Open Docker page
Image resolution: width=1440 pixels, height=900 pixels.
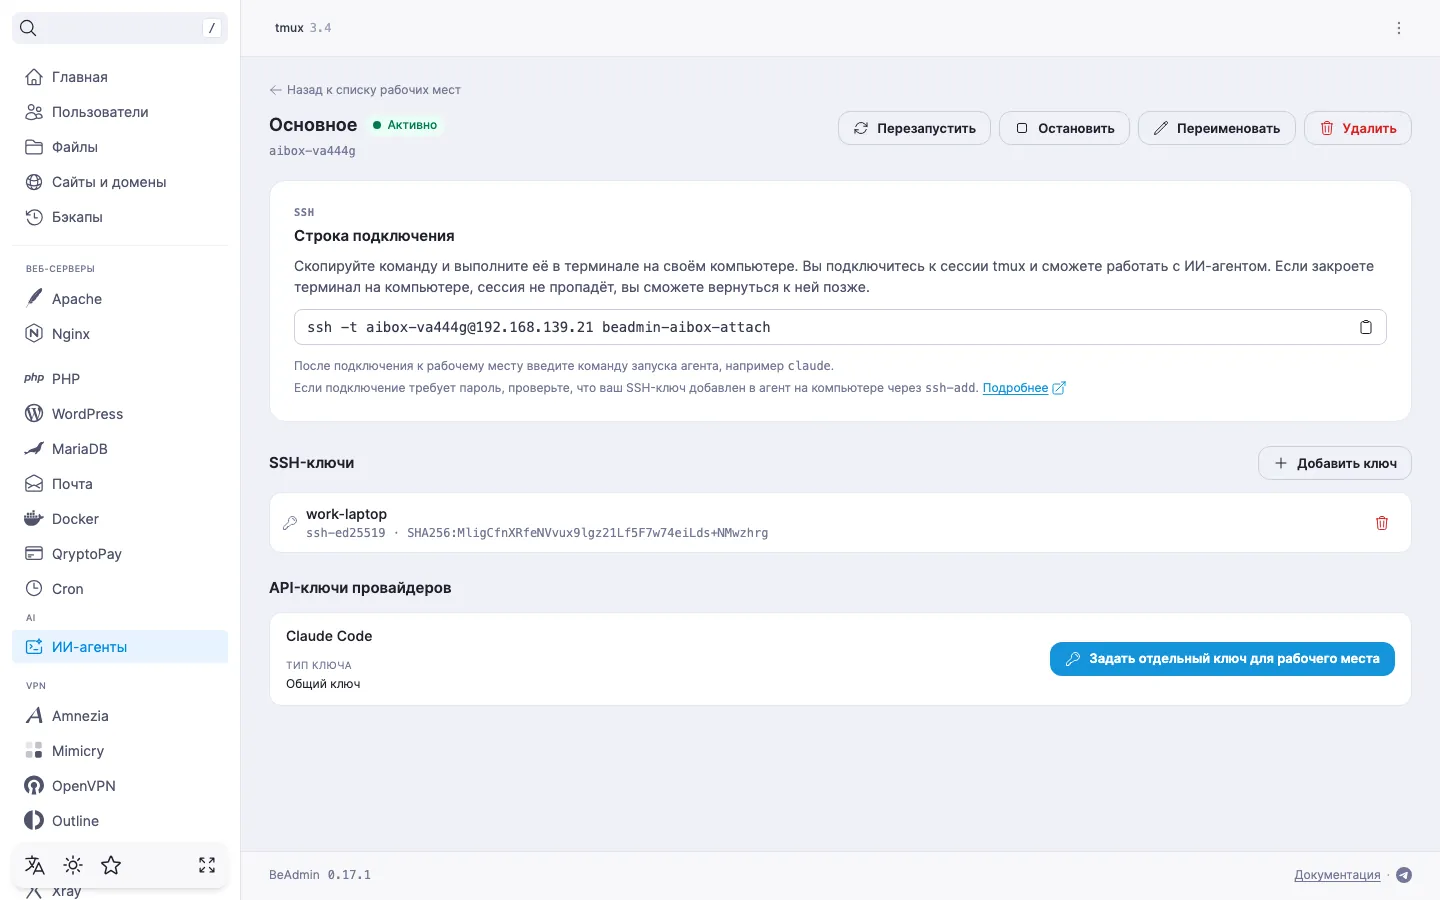click(x=120, y=519)
